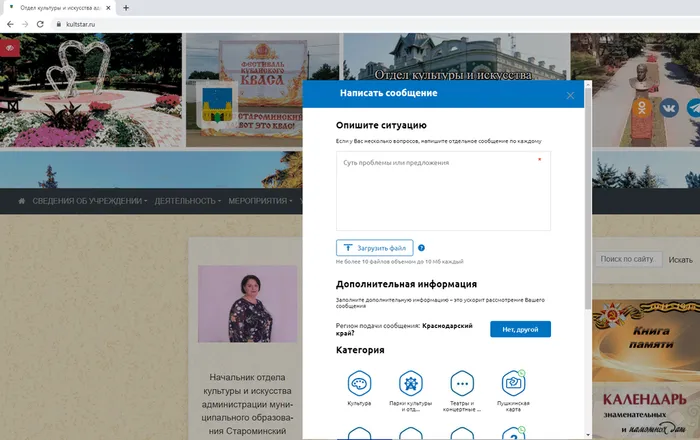
Task: Click the Начальник отдела культуры caption text
Action: 247,404
